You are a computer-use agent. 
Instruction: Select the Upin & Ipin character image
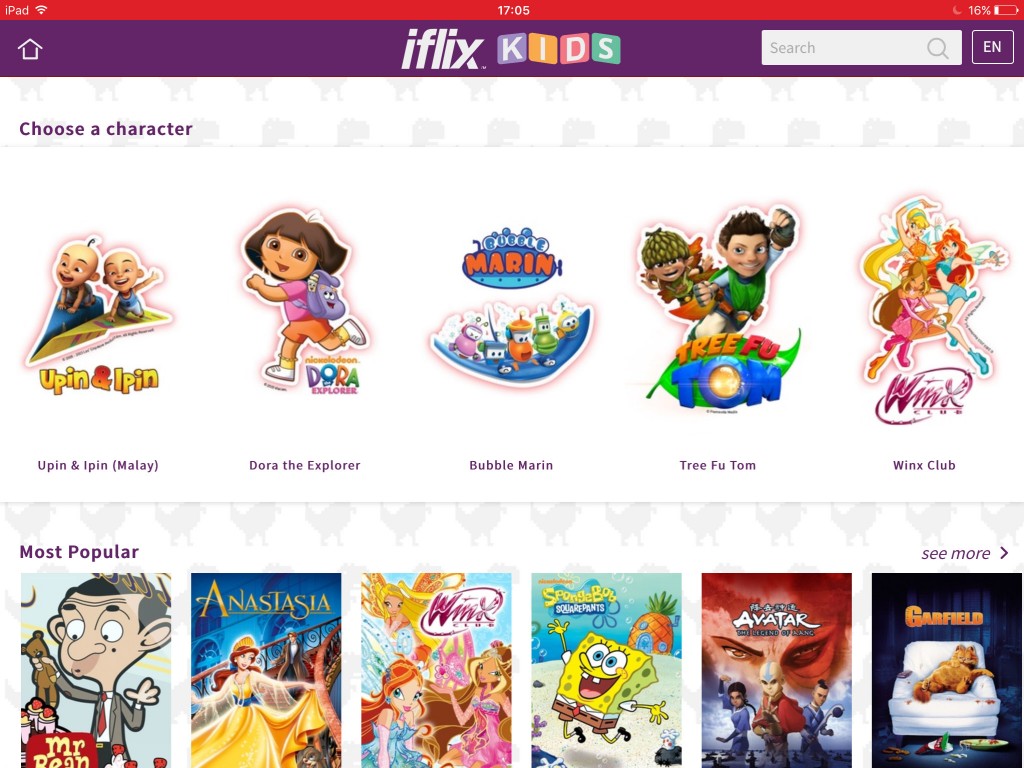pos(99,315)
